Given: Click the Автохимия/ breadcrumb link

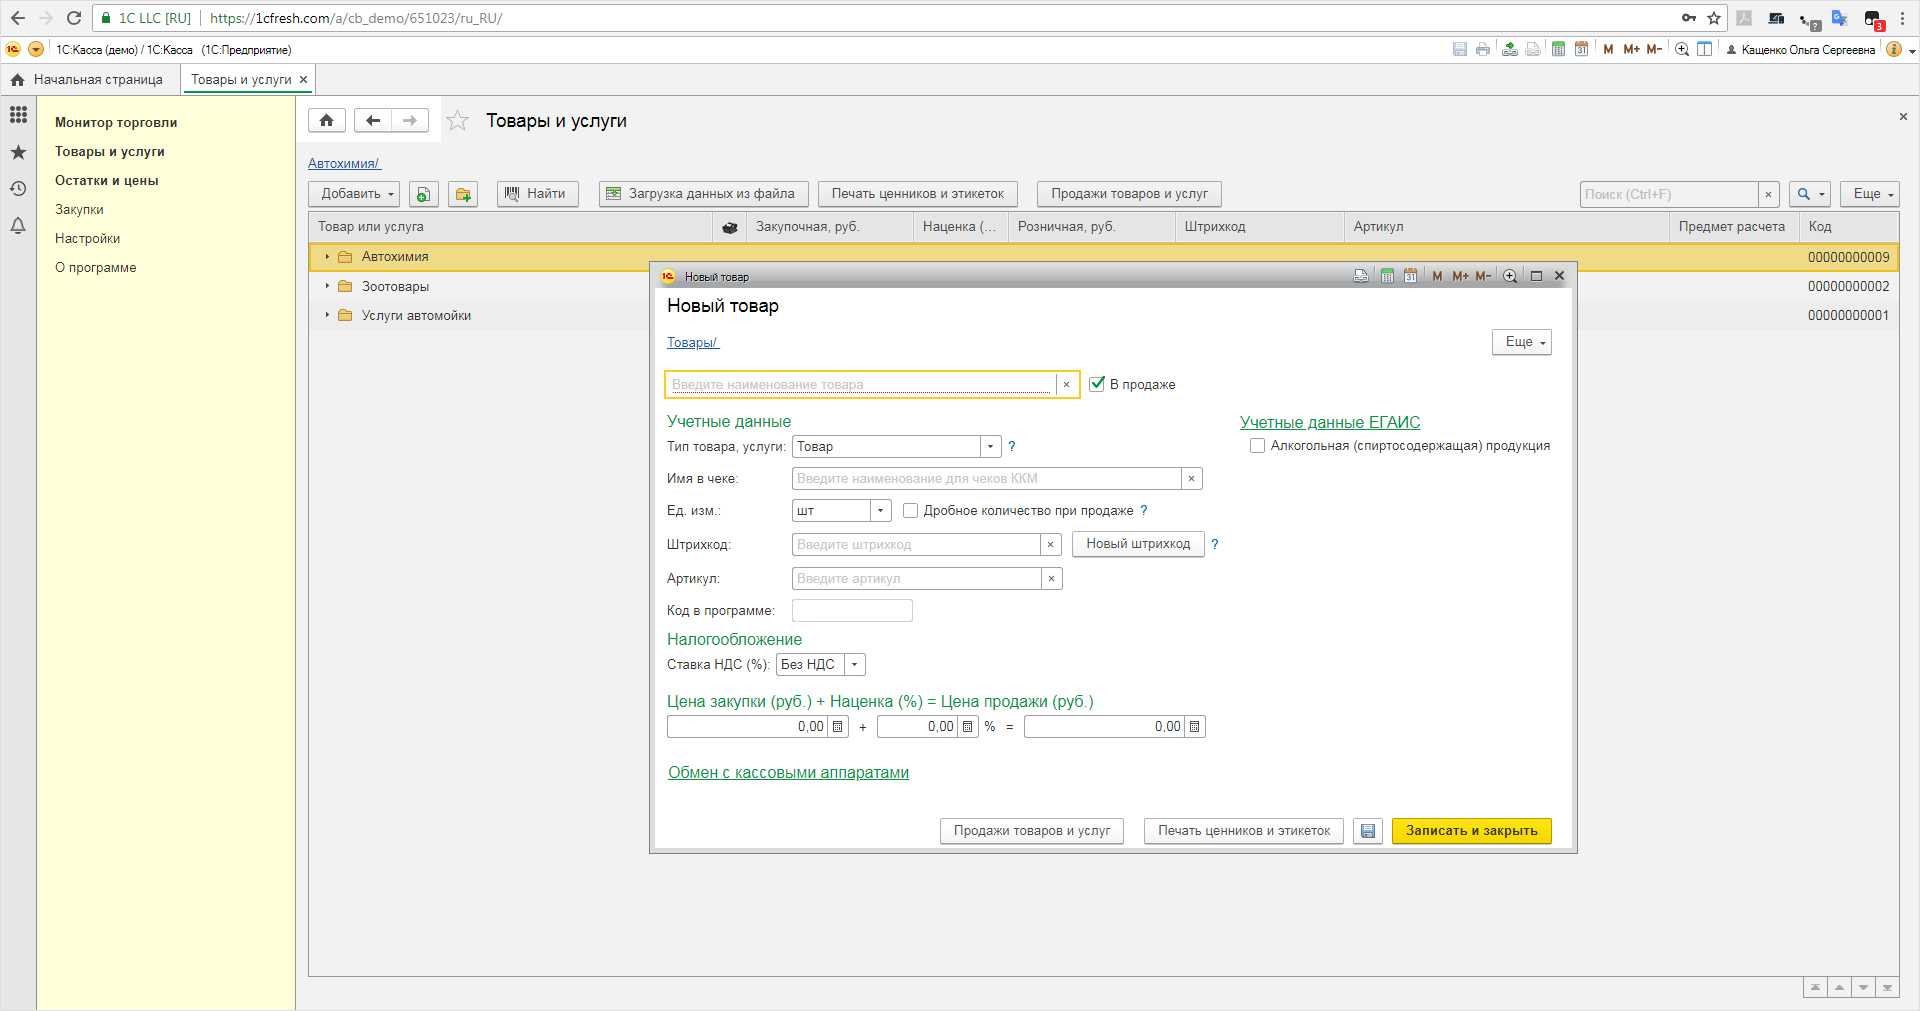Looking at the screenshot, I should [x=343, y=163].
